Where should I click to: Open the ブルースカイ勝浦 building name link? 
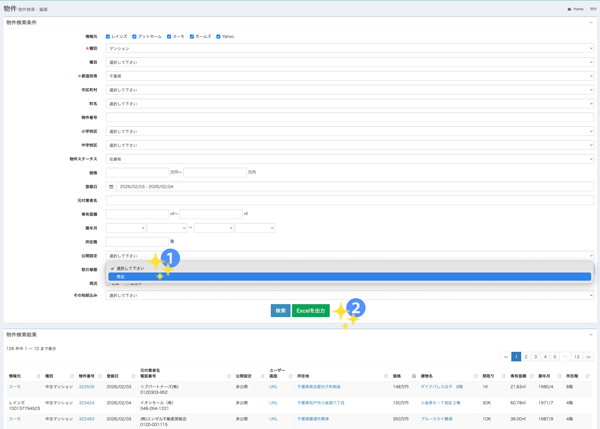click(x=437, y=419)
